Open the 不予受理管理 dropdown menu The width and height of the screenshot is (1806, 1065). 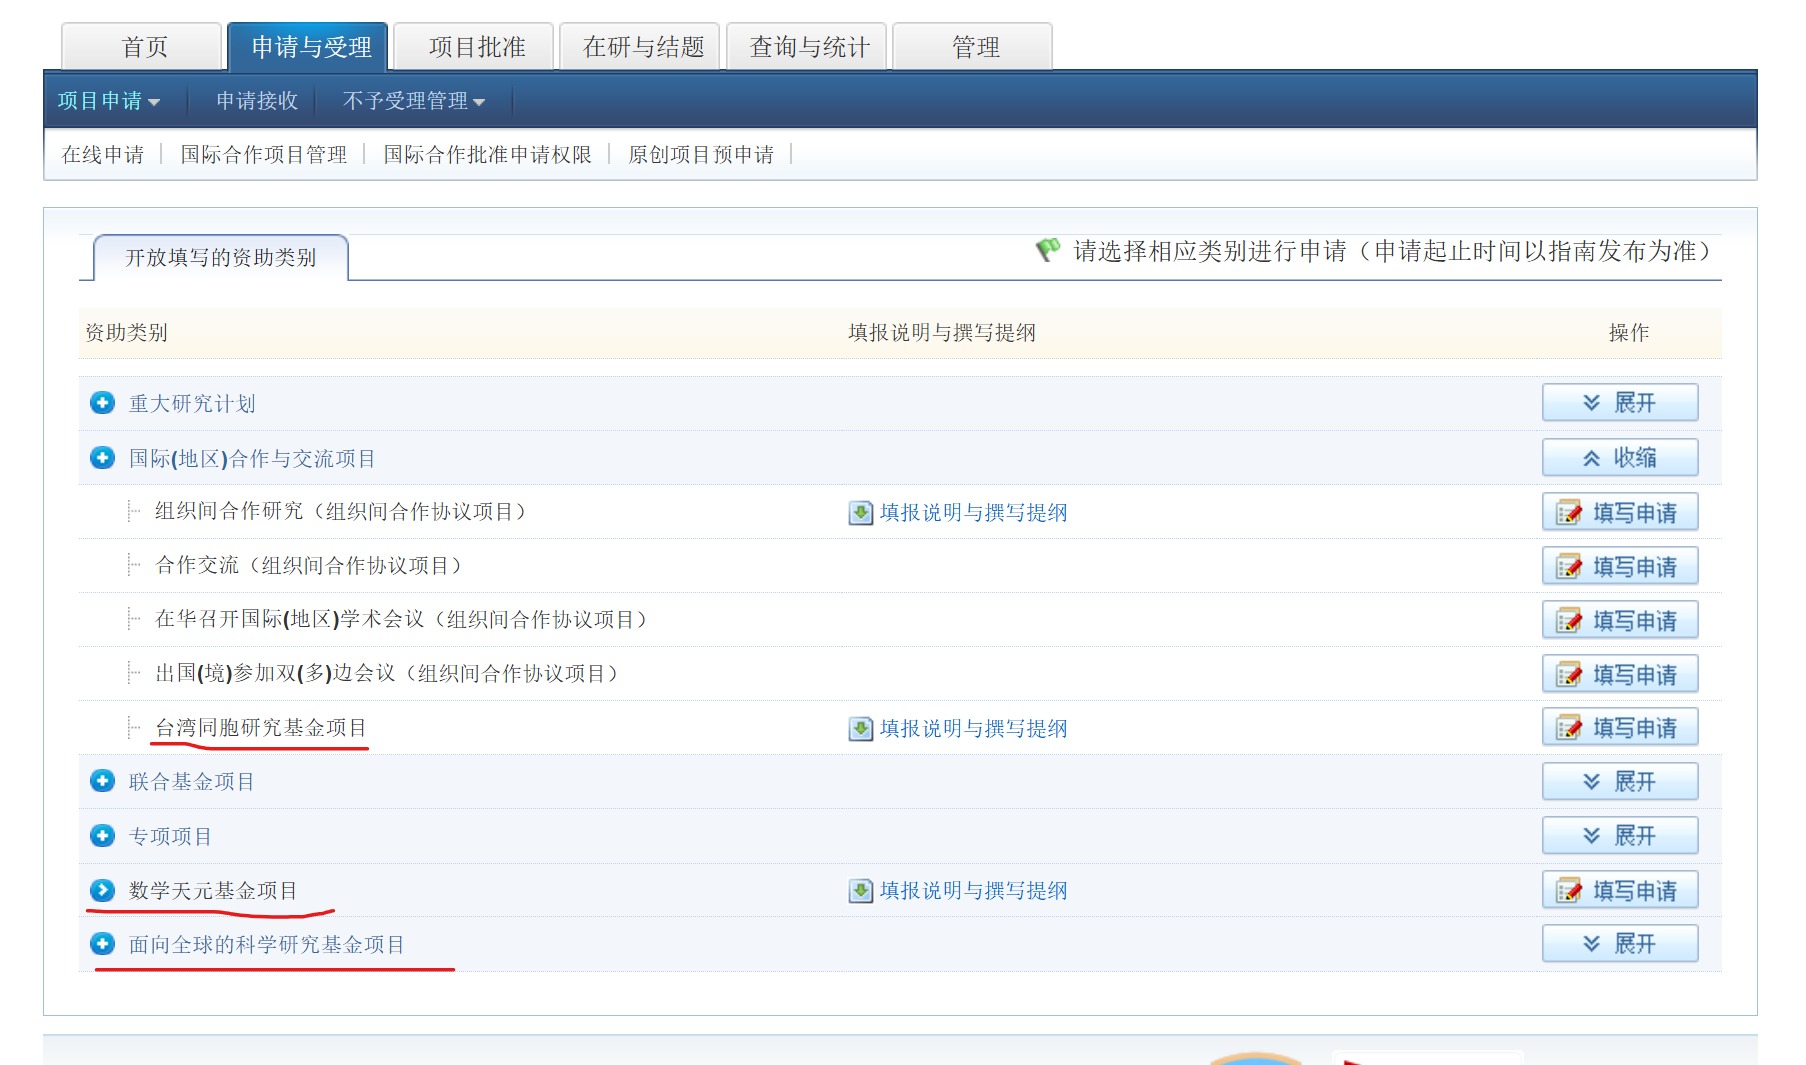413,101
